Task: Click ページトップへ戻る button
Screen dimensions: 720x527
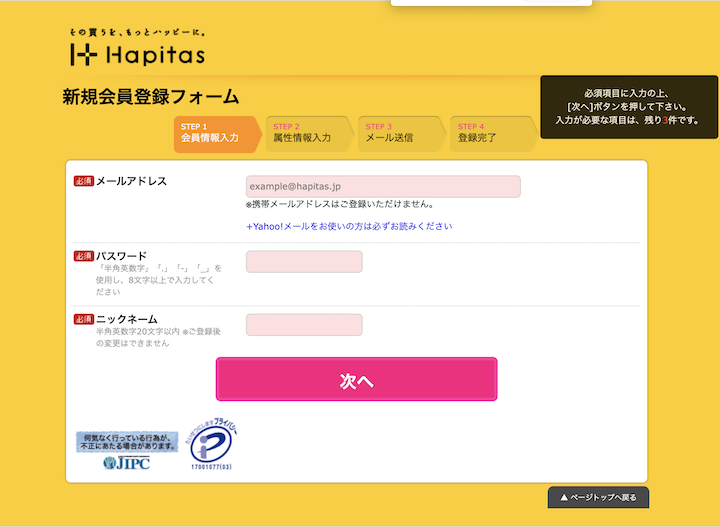Action: click(x=598, y=498)
